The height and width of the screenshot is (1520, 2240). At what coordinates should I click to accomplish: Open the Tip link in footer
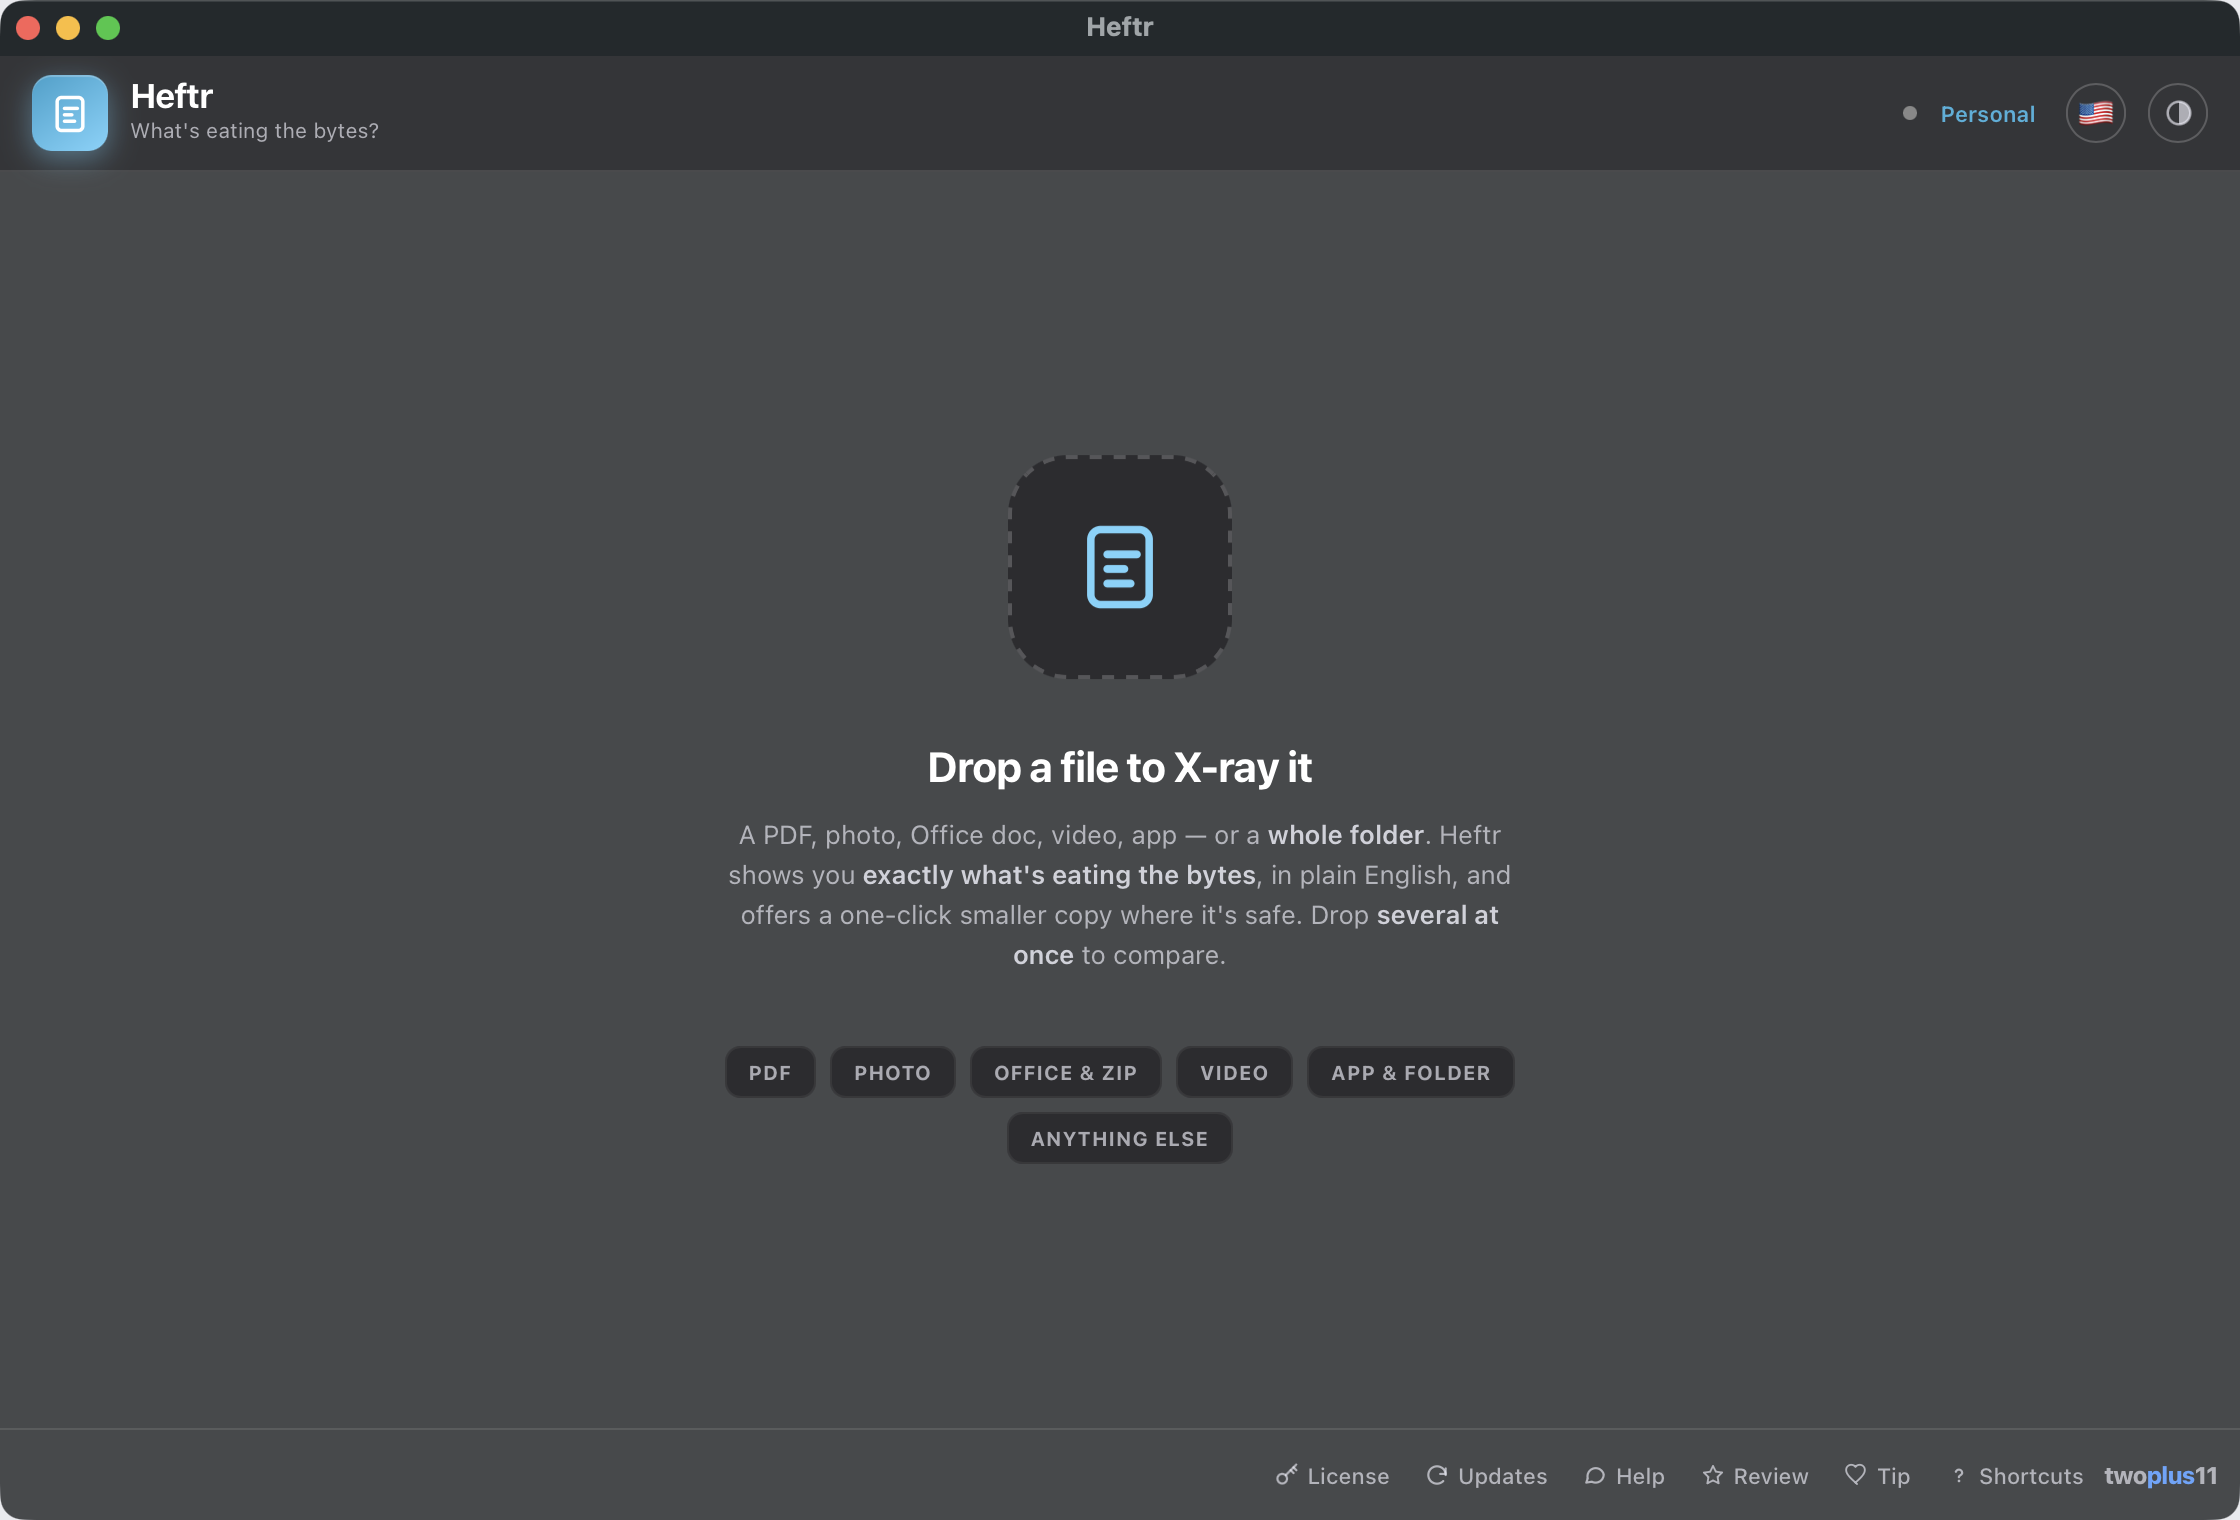[x=1877, y=1476]
